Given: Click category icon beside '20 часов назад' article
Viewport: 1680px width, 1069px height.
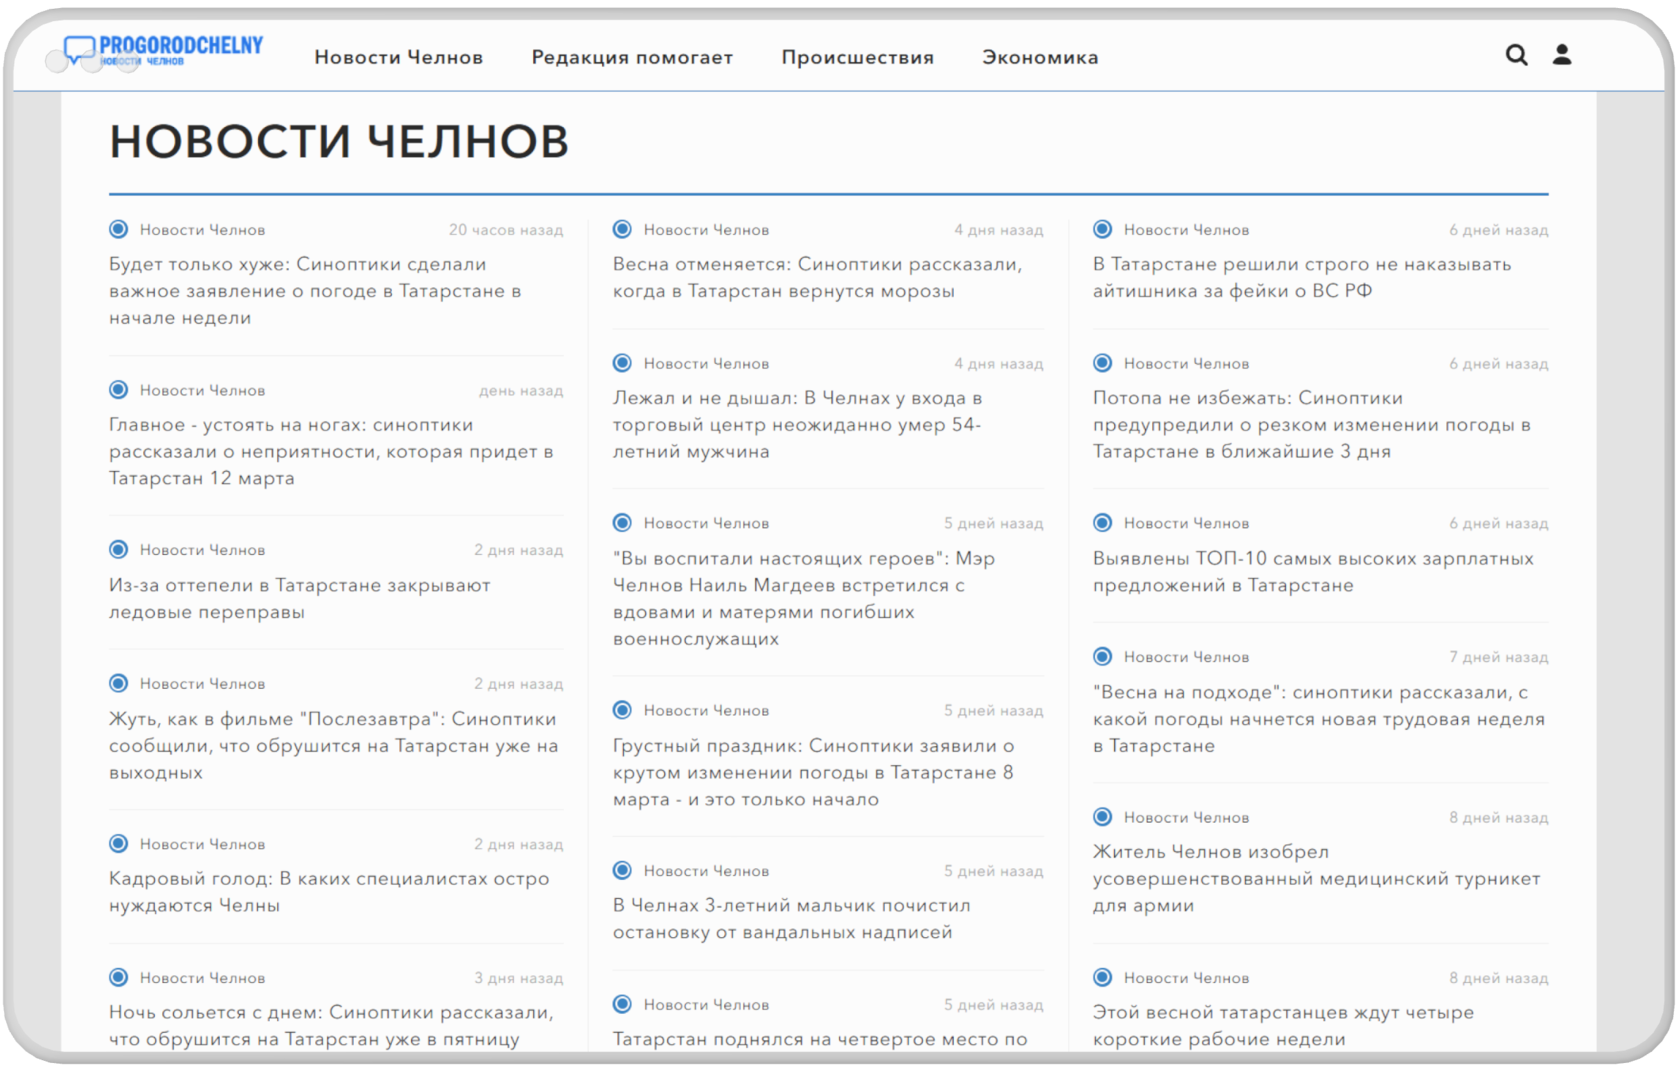Looking at the screenshot, I should 119,229.
